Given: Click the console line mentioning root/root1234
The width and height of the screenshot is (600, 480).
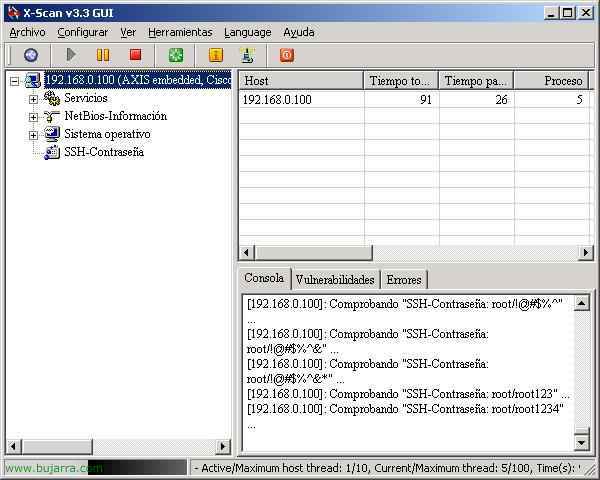Looking at the screenshot, I should pos(405,409).
